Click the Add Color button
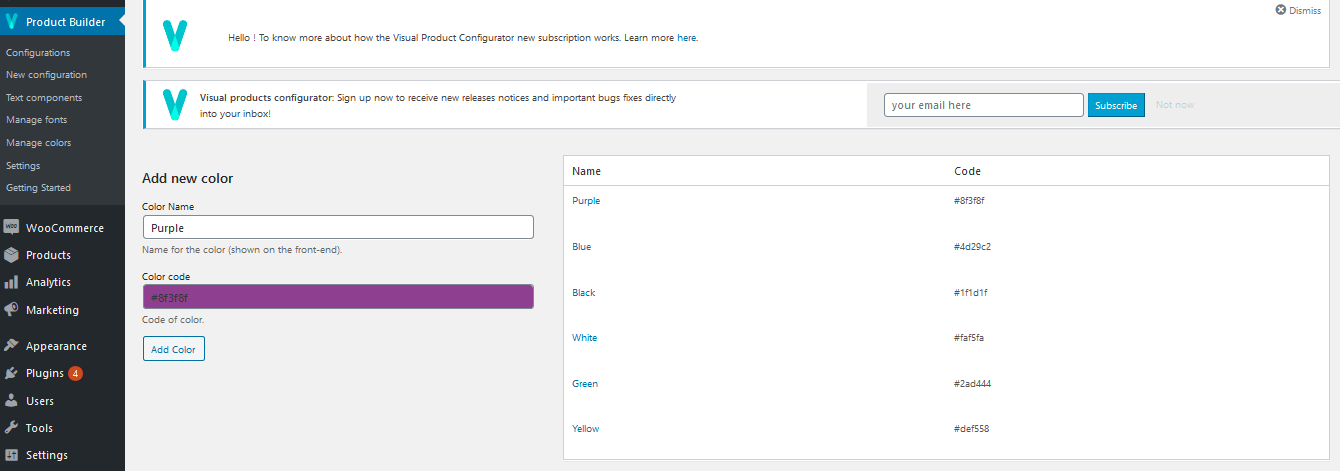Image resolution: width=1340 pixels, height=471 pixels. point(173,349)
